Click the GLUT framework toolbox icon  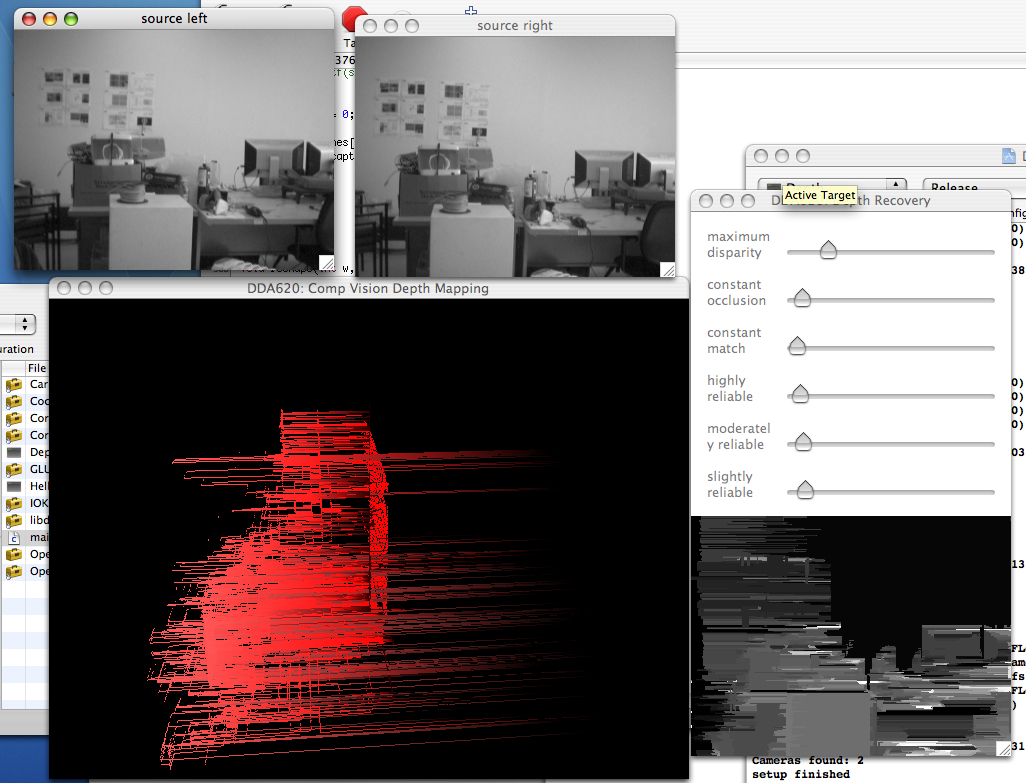click(x=14, y=469)
